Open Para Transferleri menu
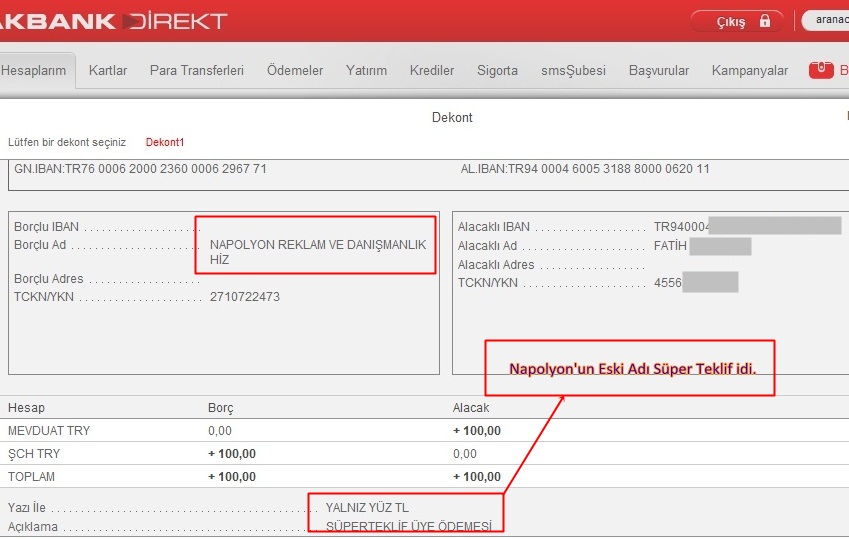Viewport: 849px width, 539px height. (x=197, y=70)
